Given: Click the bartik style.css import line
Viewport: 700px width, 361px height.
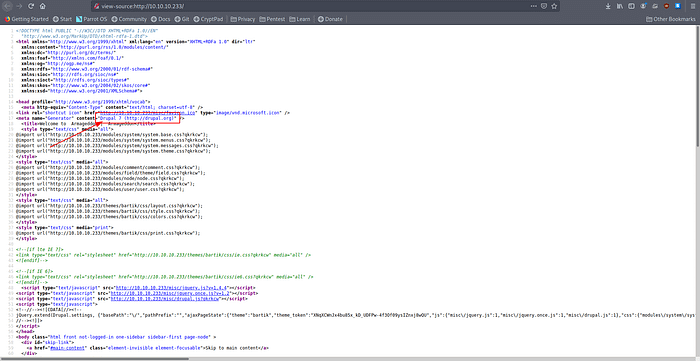Looking at the screenshot, I should [x=108, y=211].
